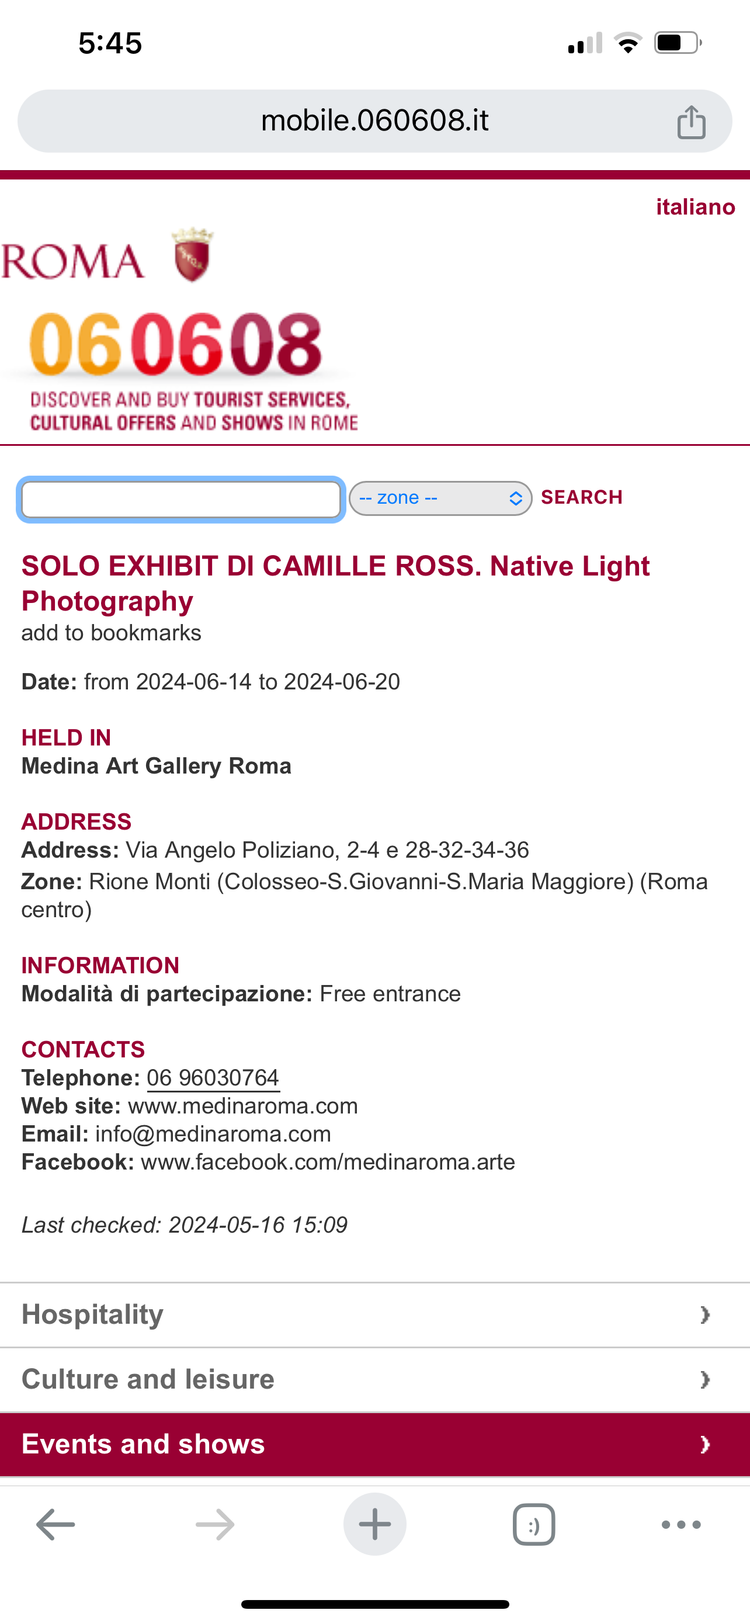The width and height of the screenshot is (750, 1623).
Task: Click the Roma coat of arms emblem
Action: [192, 255]
